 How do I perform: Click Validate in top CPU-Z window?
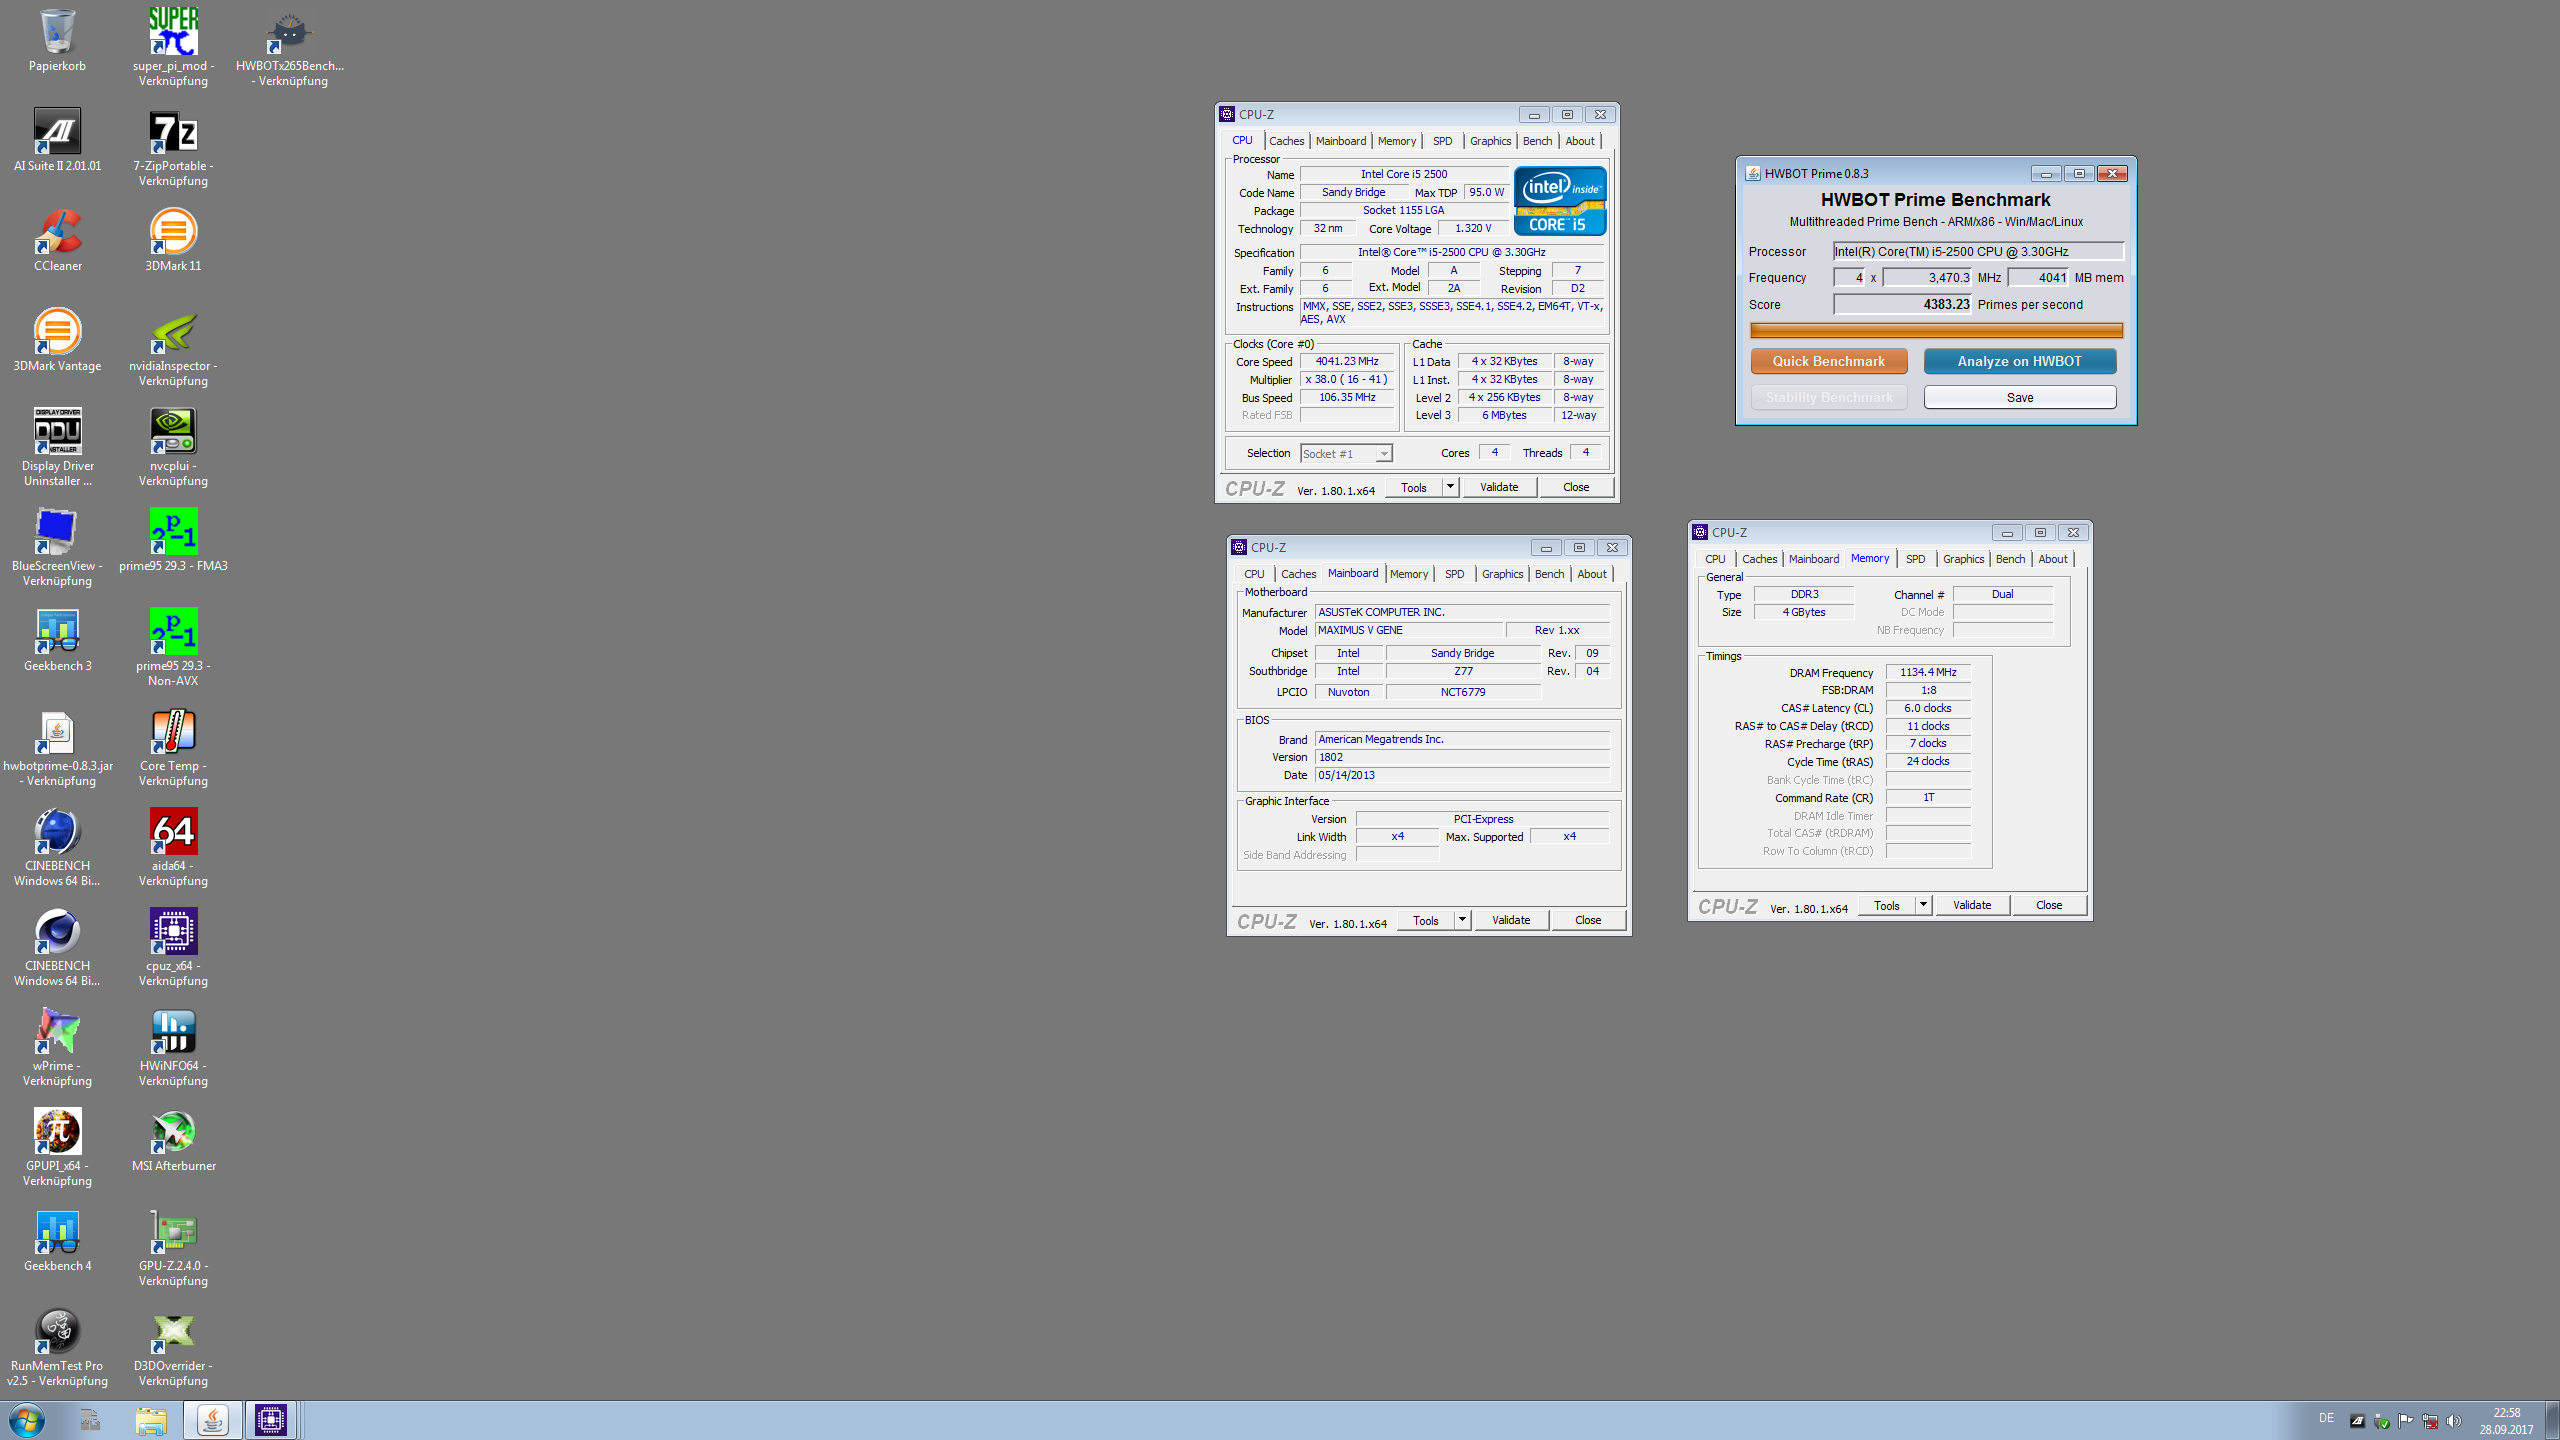click(1499, 487)
